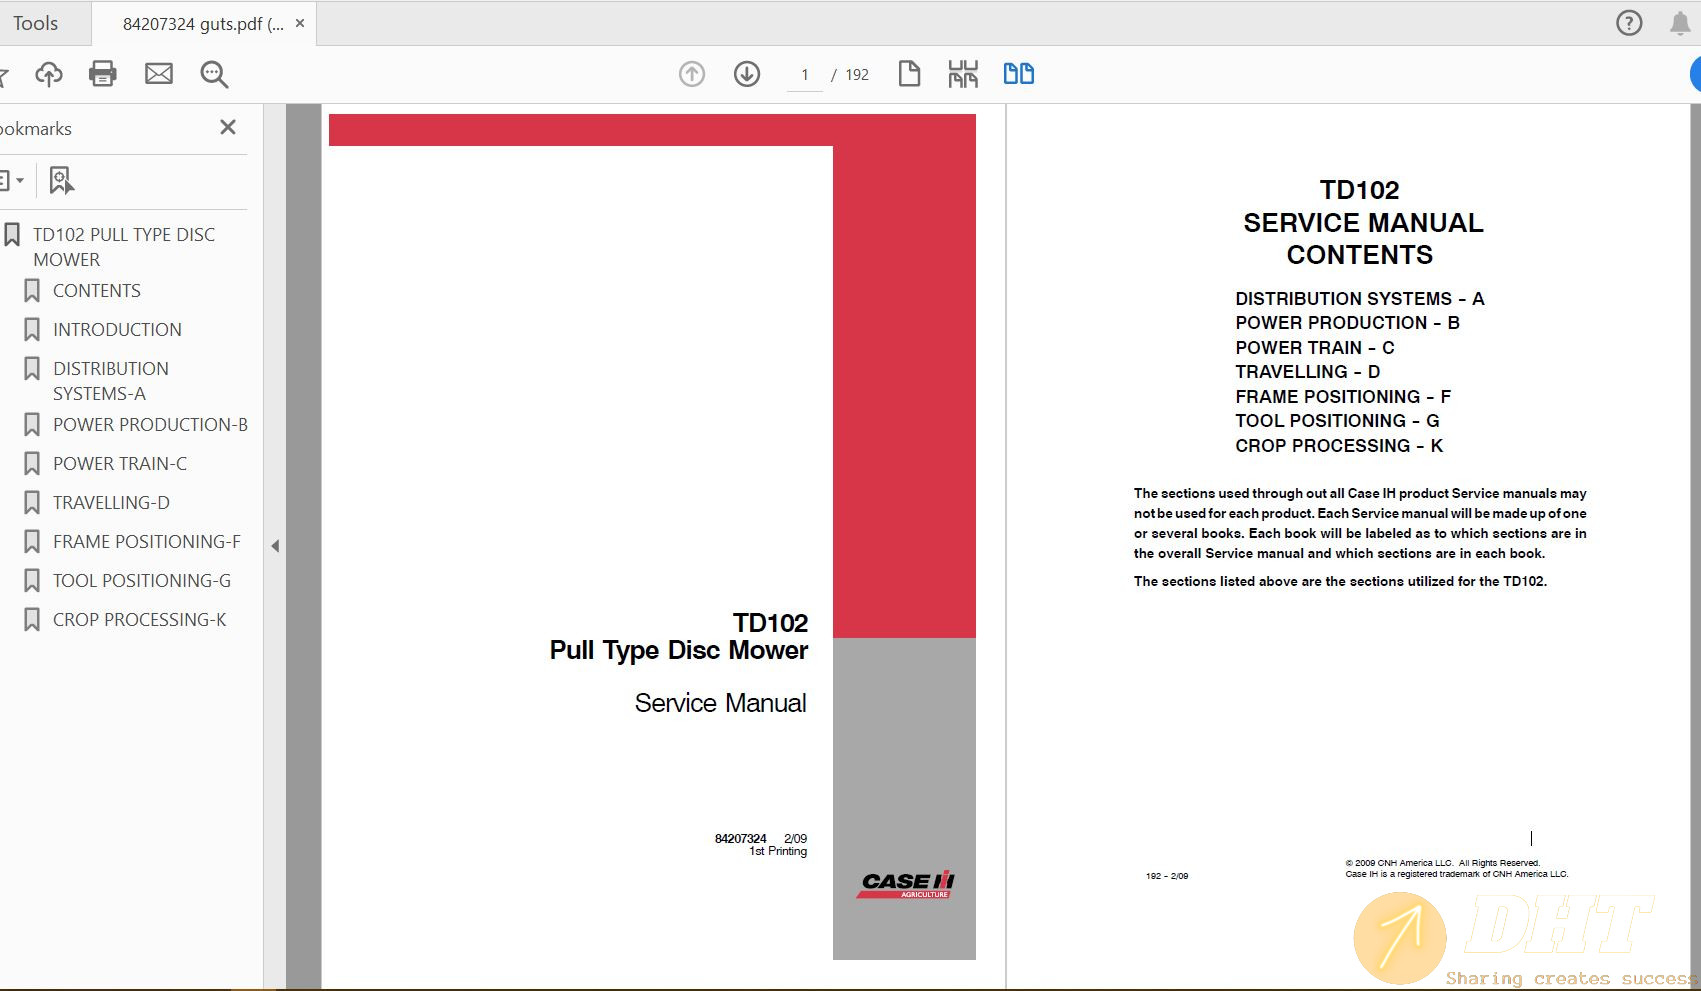Click the 192 total pages indicator
The height and width of the screenshot is (991, 1701).
coord(857,75)
